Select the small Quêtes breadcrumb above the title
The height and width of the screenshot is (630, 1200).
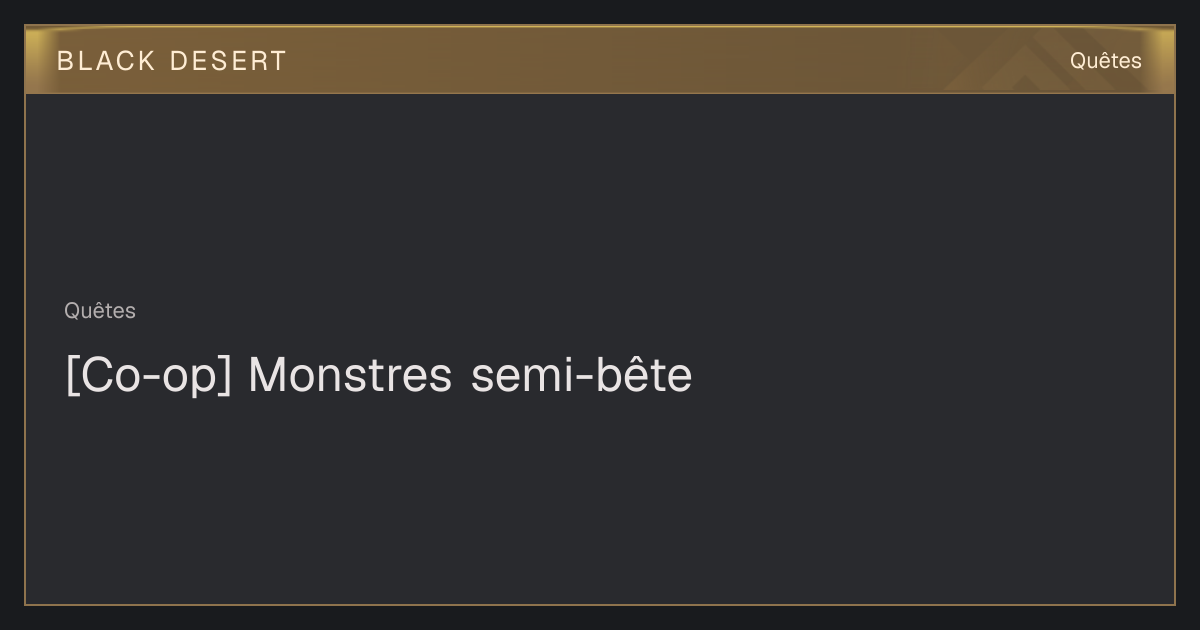click(100, 311)
